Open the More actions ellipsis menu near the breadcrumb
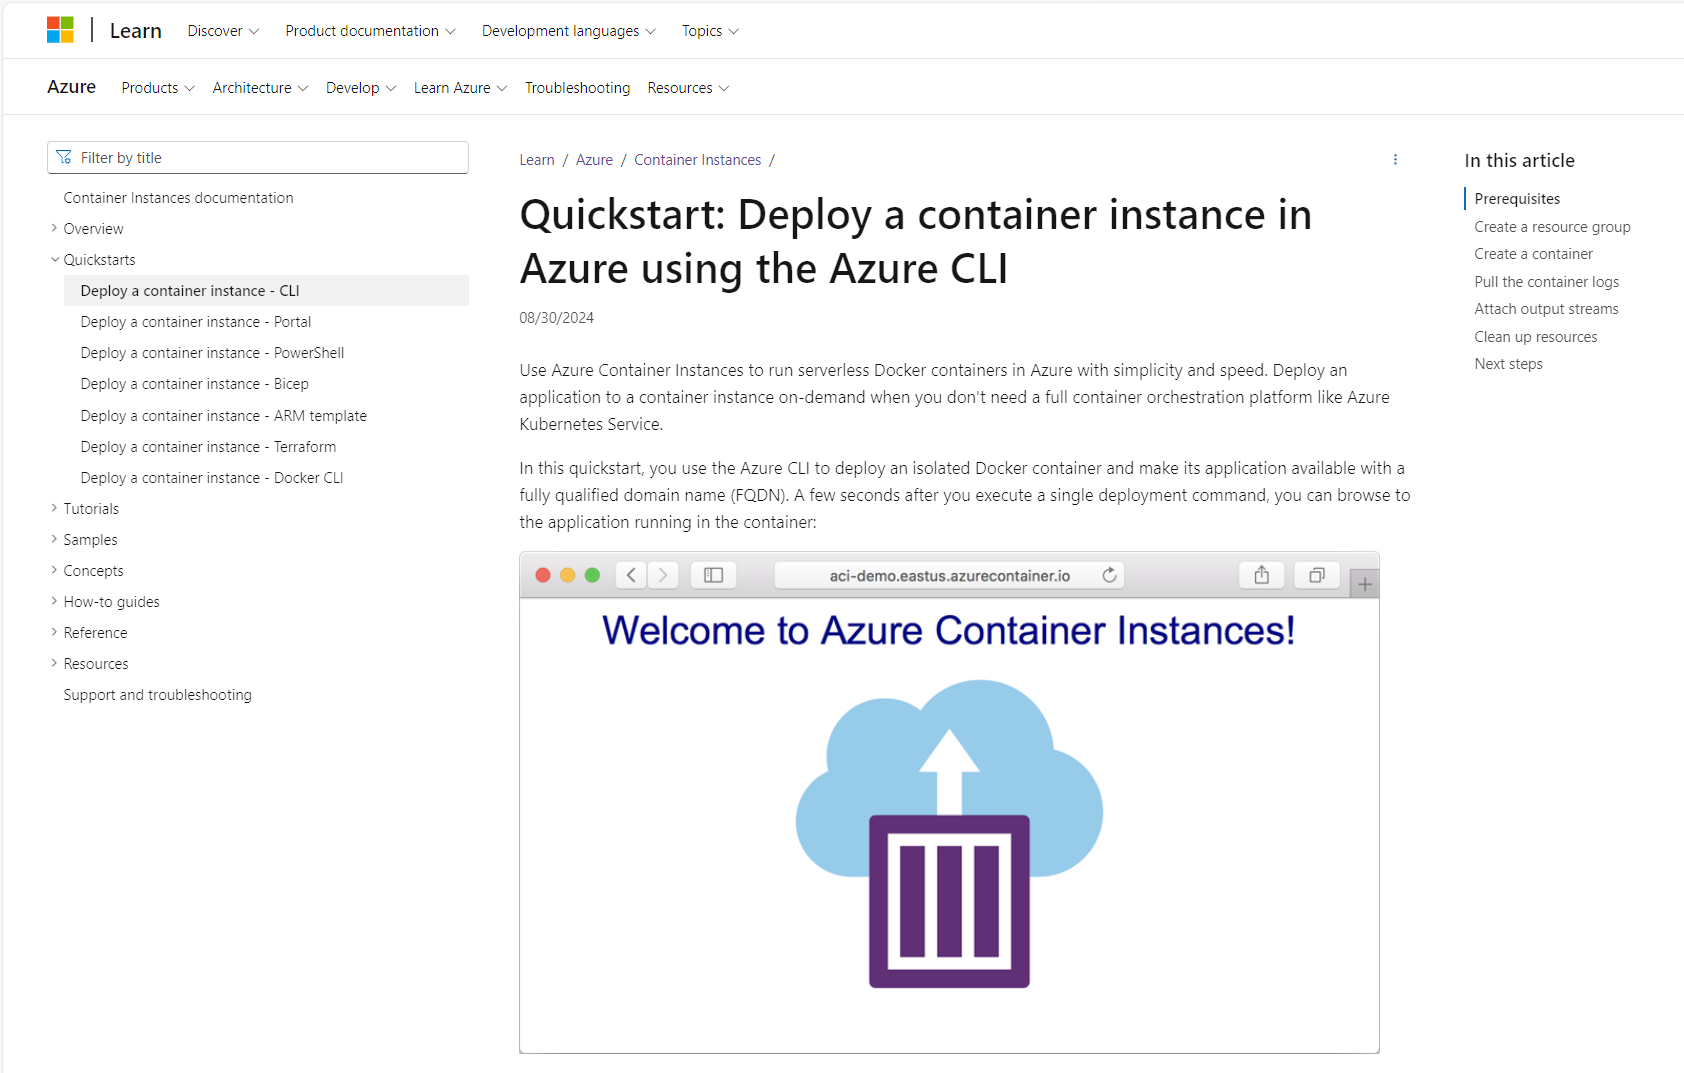 pos(1395,159)
